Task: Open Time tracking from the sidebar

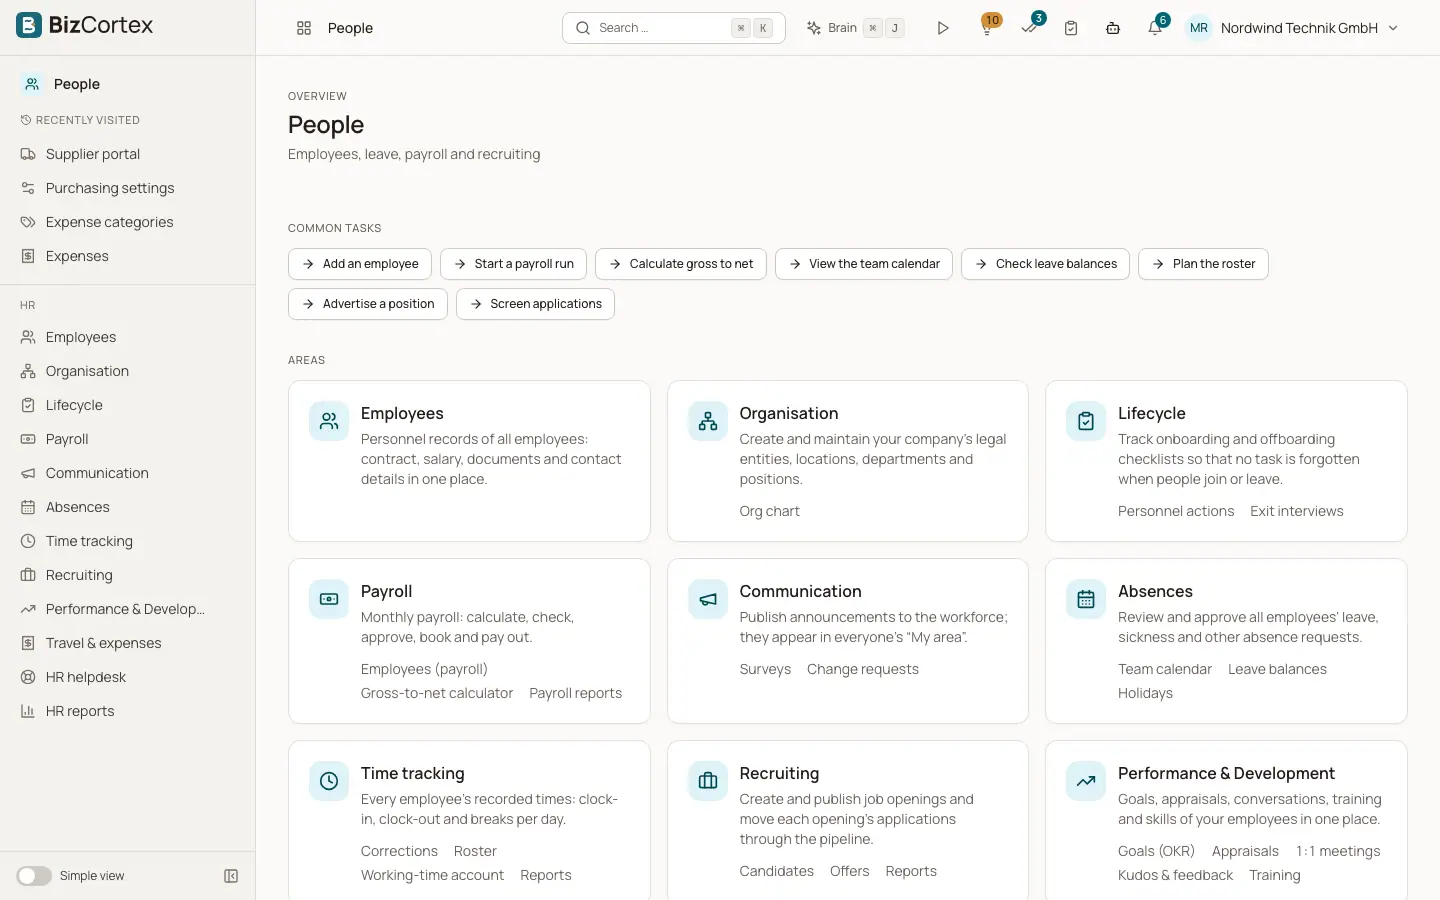Action: (89, 541)
